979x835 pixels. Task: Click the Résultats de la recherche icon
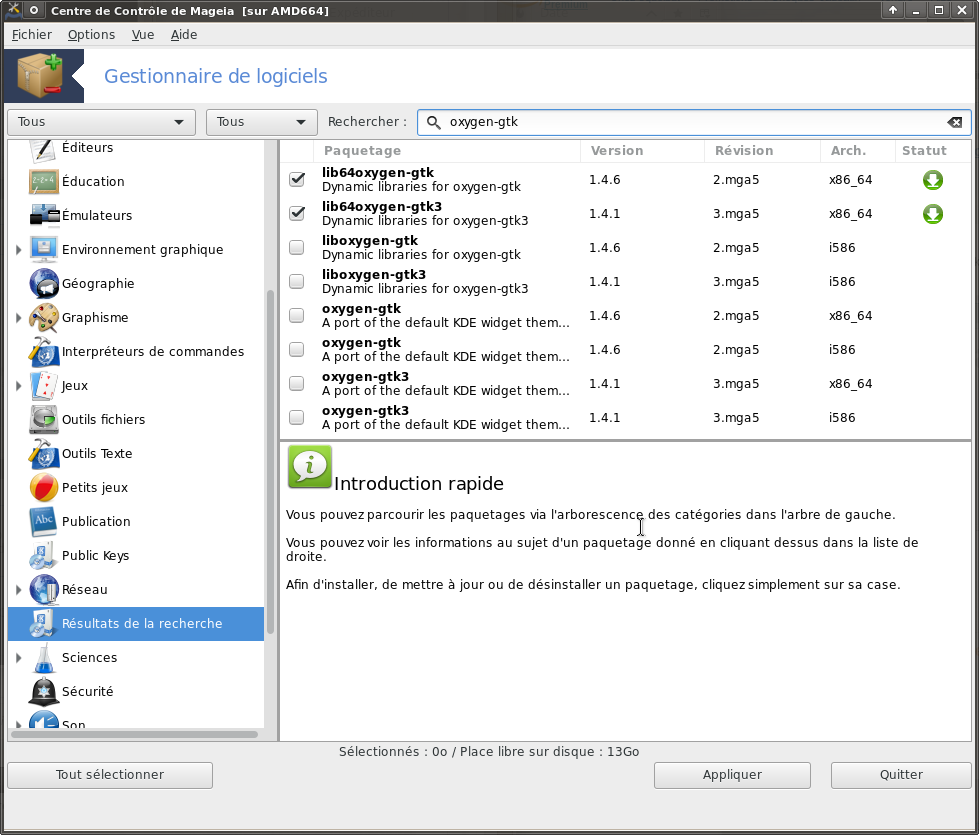(x=44, y=624)
